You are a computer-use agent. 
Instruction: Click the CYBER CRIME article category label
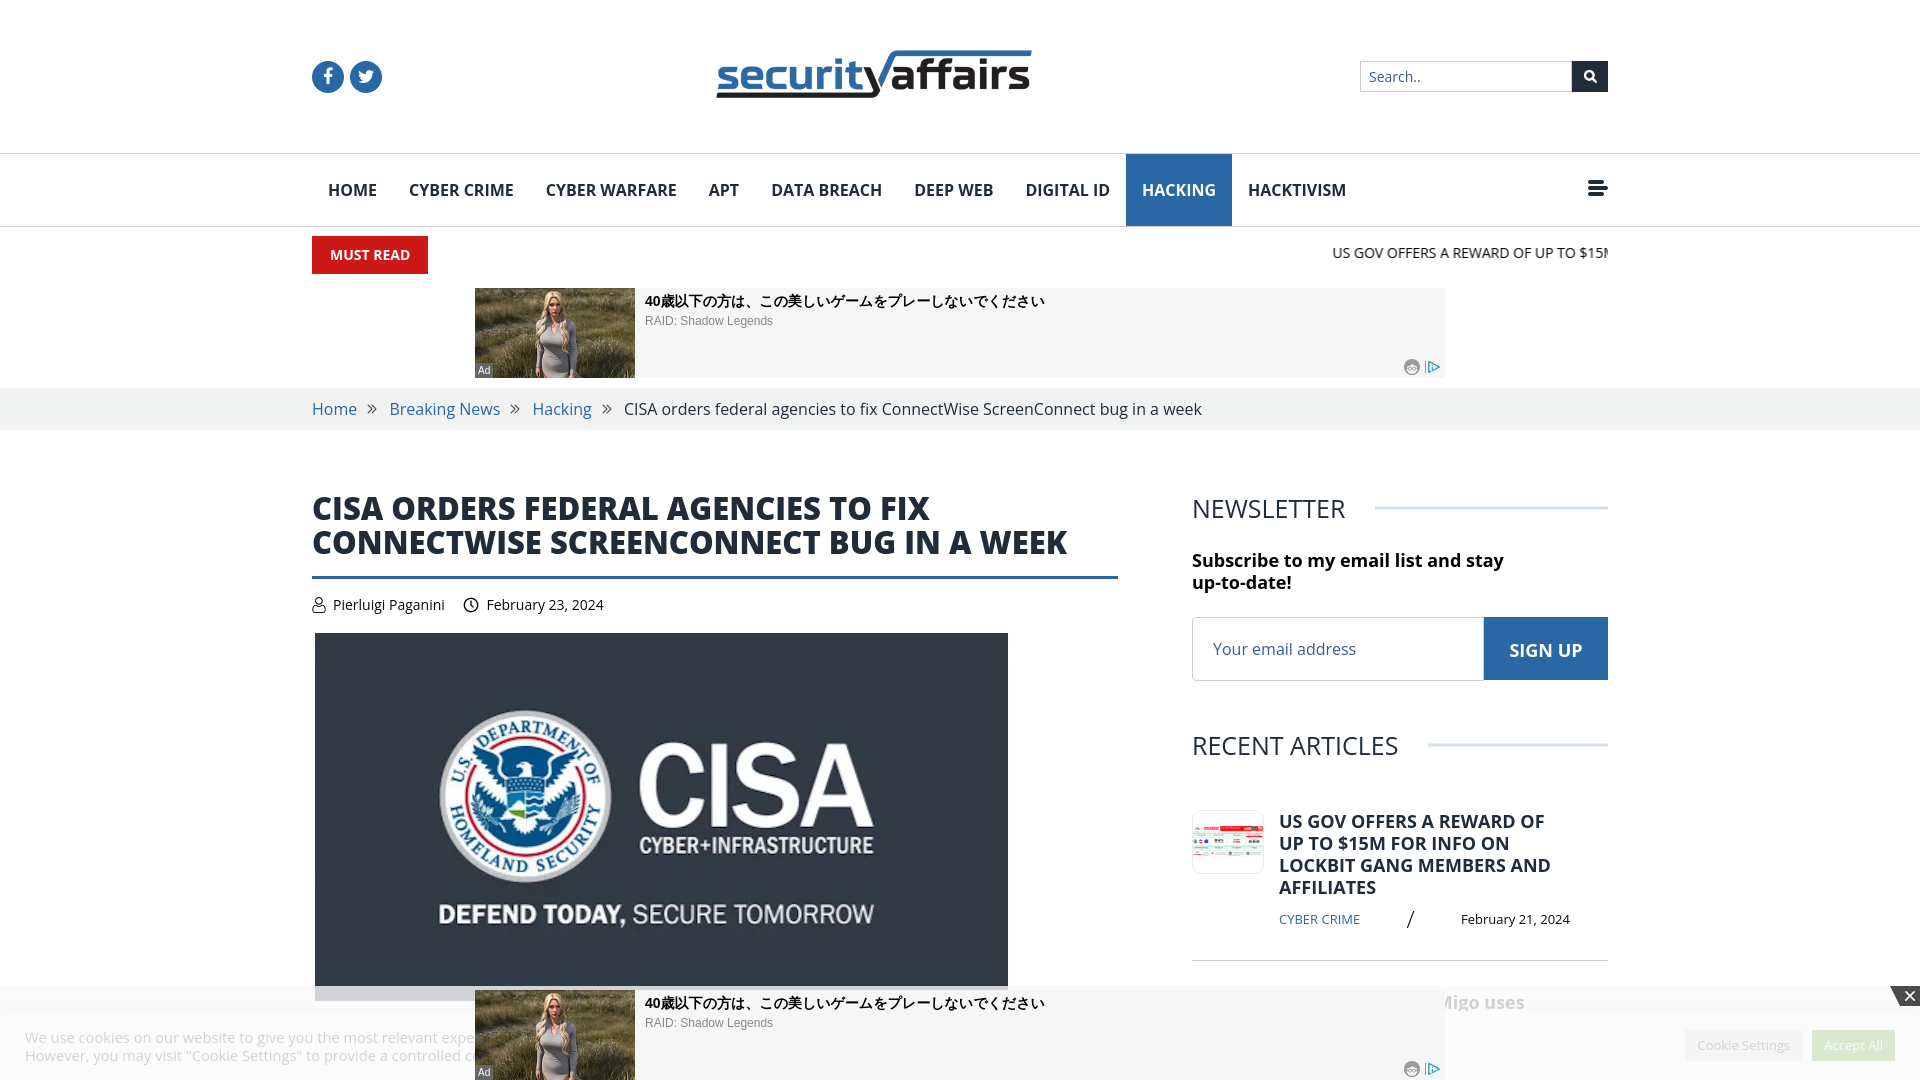tap(1319, 919)
